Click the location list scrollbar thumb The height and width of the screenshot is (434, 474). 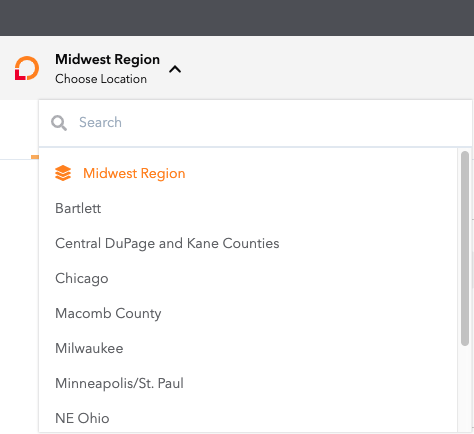pos(465,248)
